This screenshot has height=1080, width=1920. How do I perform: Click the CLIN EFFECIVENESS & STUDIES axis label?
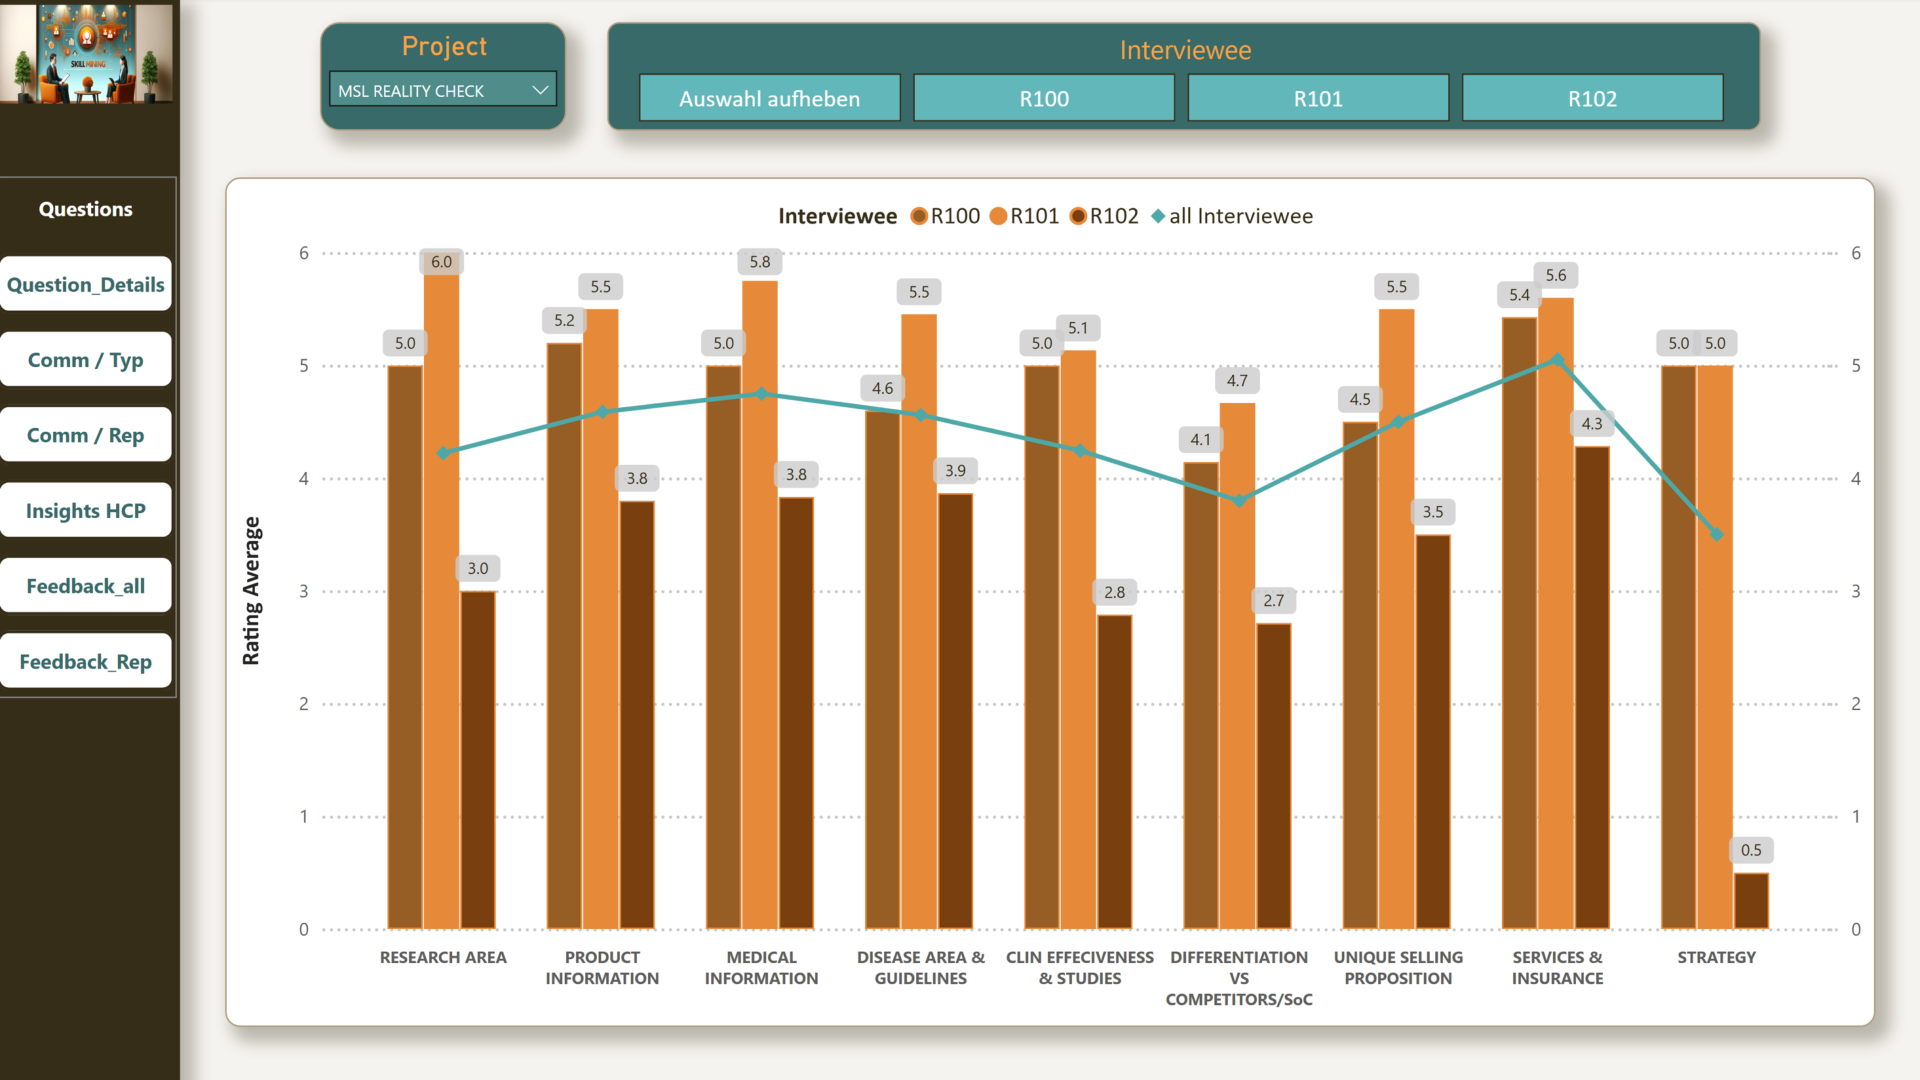[x=1080, y=968]
